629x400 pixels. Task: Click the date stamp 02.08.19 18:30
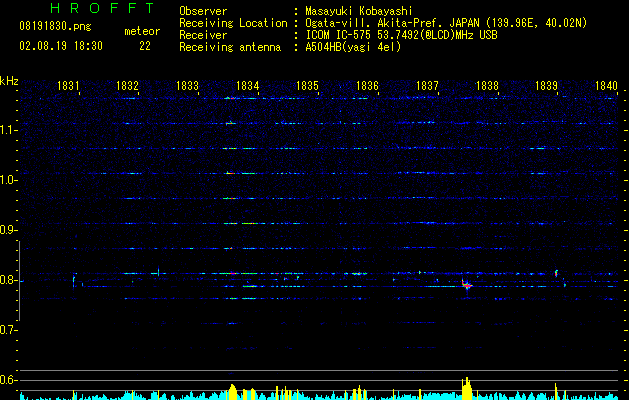point(61,46)
